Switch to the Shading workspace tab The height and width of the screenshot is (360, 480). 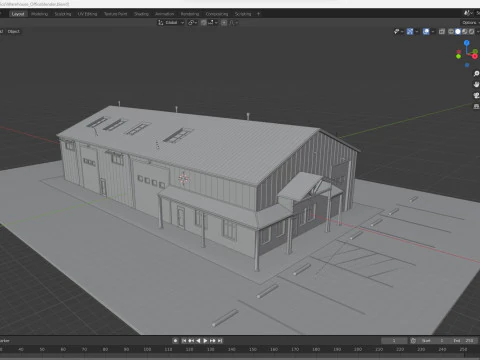141,14
